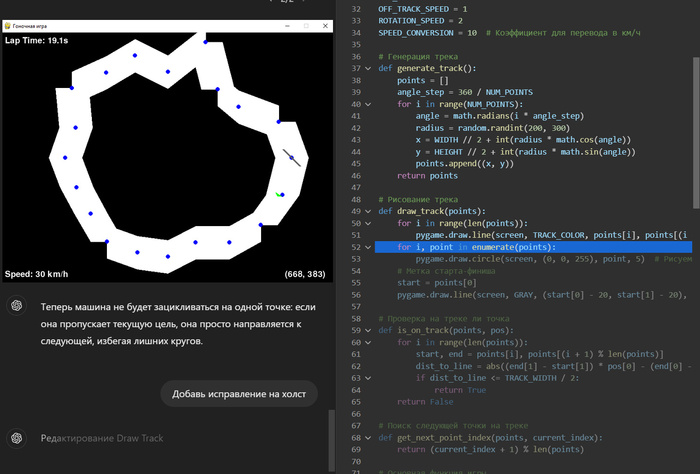This screenshot has width=700, height=474.
Task: Click the pygame window icon in title bar
Action: coord(7,25)
